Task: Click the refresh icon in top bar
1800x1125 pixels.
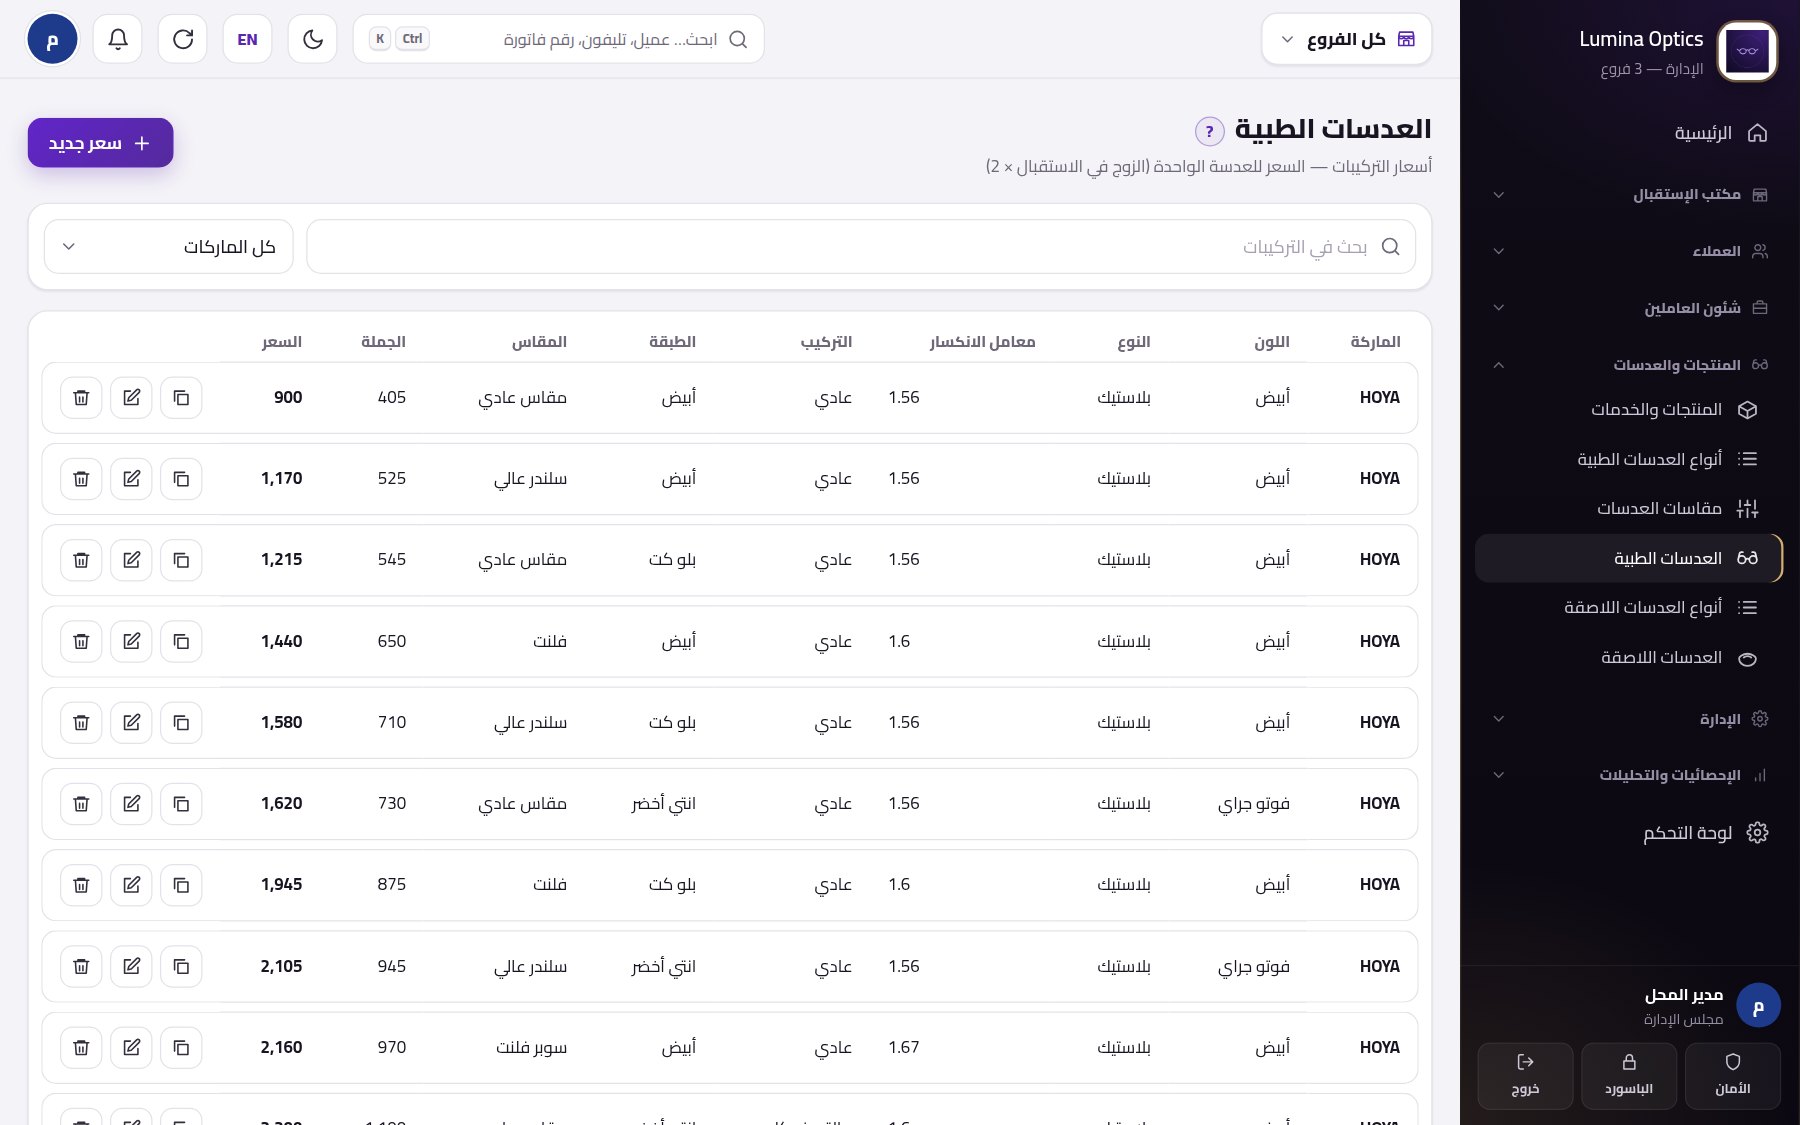Action: pos(183,39)
